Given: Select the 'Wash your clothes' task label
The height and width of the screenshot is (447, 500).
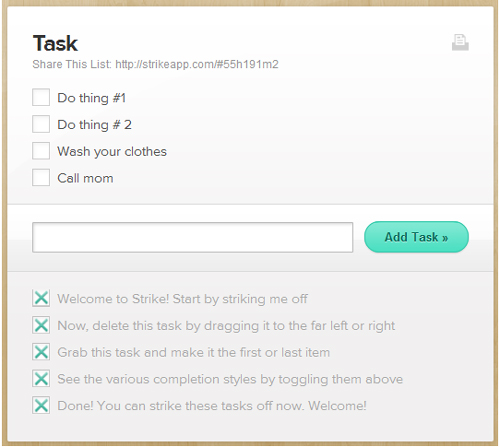Looking at the screenshot, I should tap(112, 152).
